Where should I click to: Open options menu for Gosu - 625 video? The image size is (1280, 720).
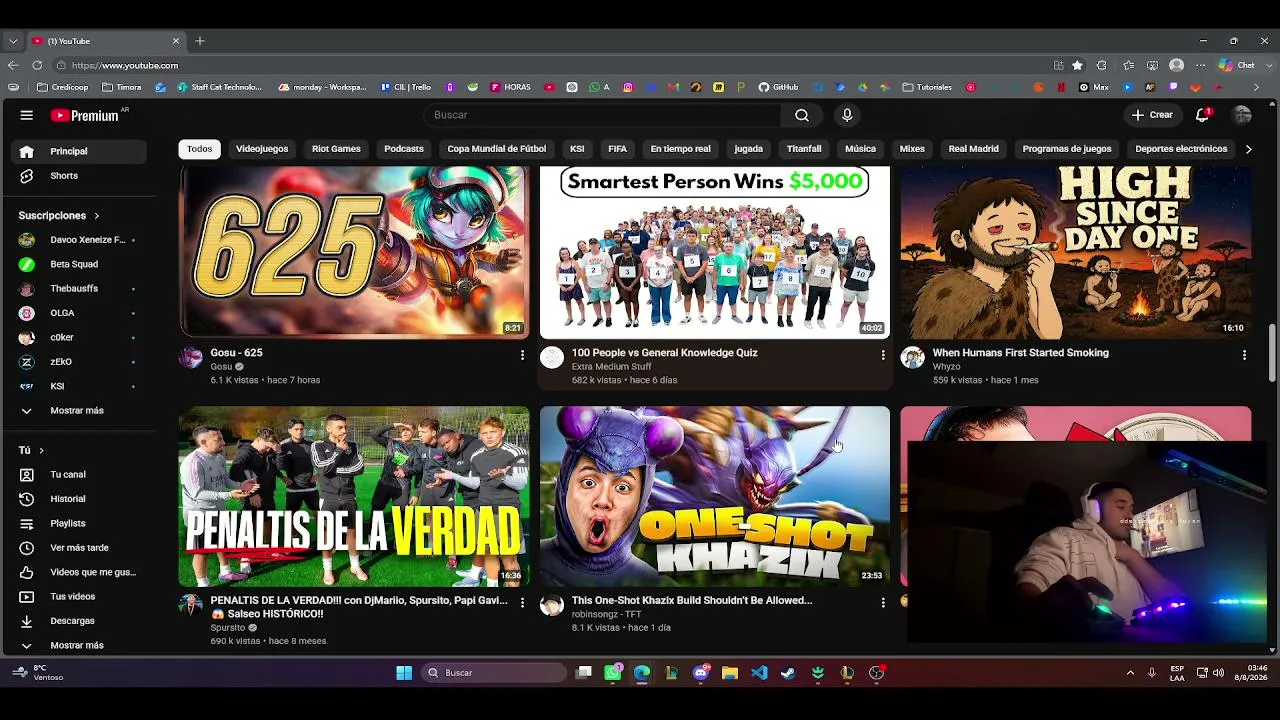tap(522, 355)
